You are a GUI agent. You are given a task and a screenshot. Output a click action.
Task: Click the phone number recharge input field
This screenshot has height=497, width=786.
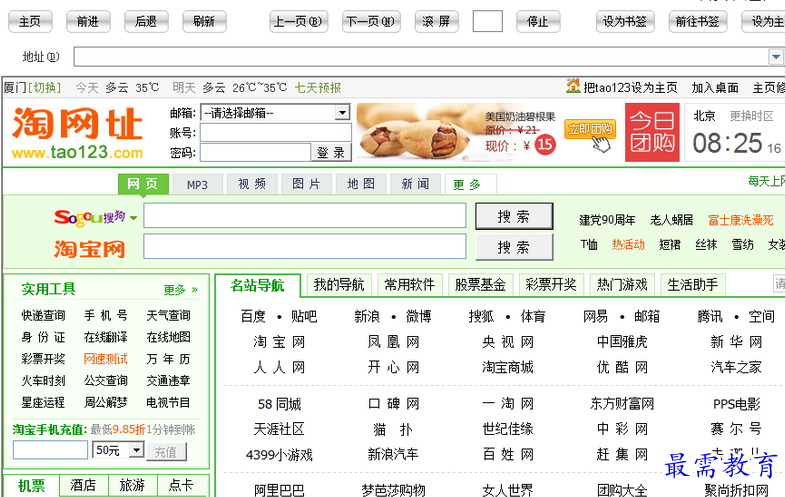point(50,450)
